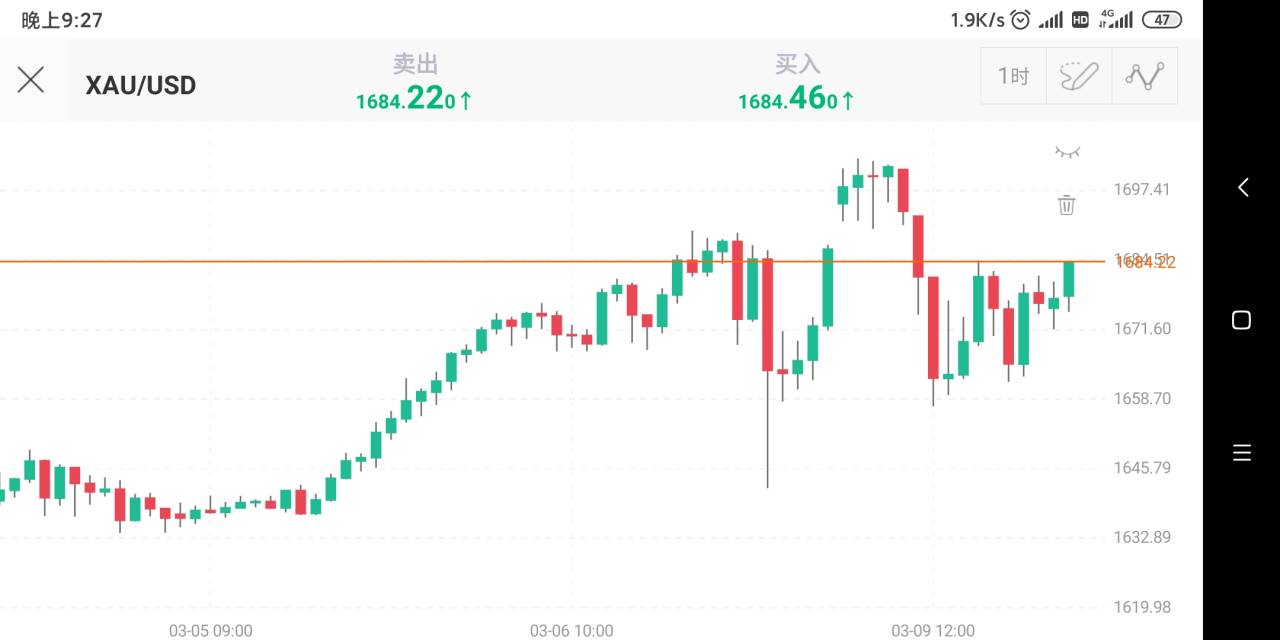Tap the 买入 buy price 1684.46

[797, 99]
